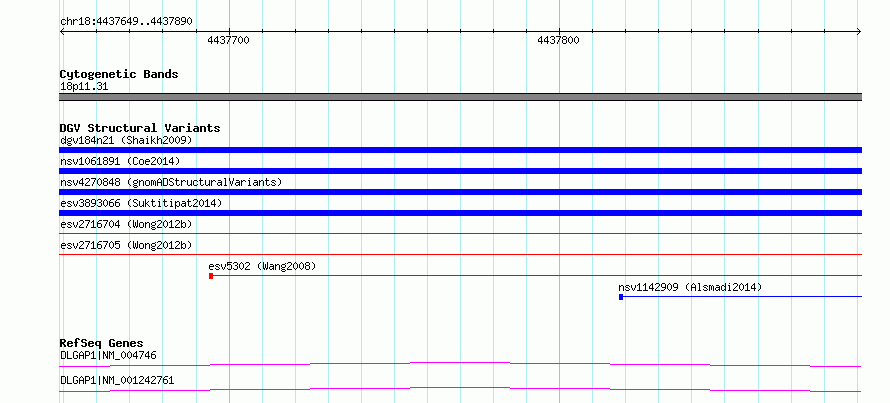Click esv5302 (Wang2008) label
This screenshot has width=890, height=403.
[x=262, y=266]
